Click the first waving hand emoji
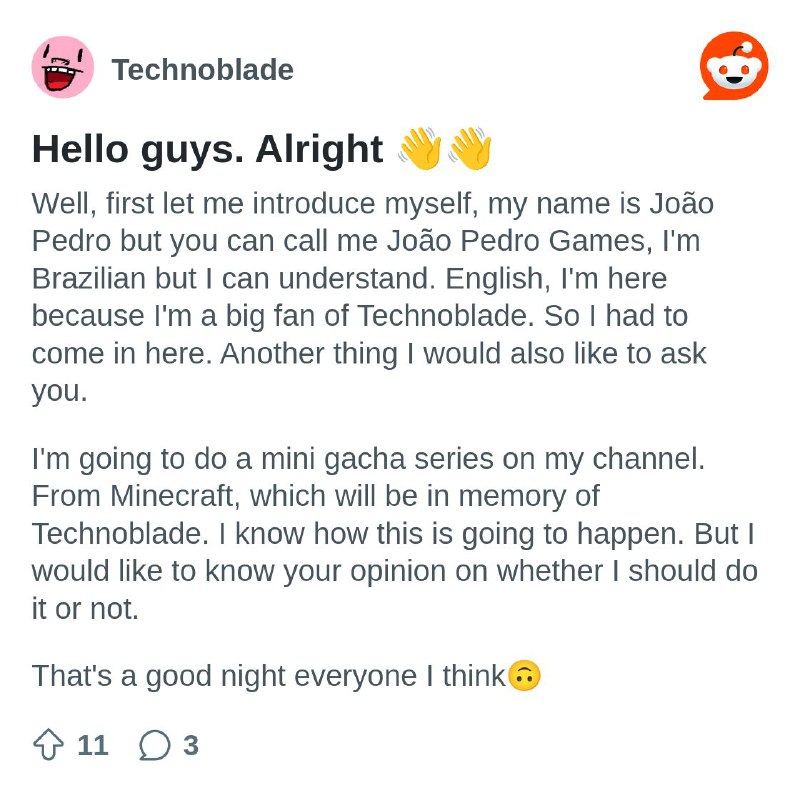 click(x=420, y=148)
